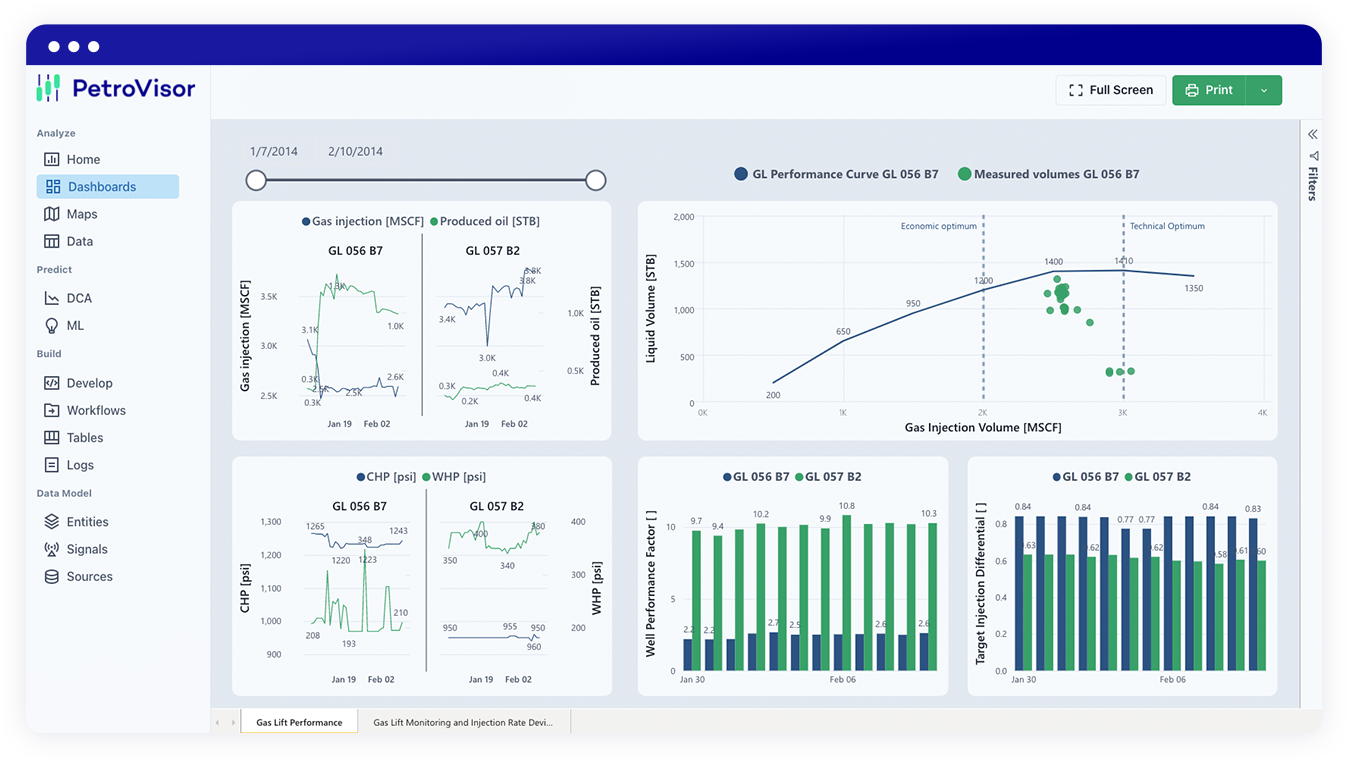
Task: Toggle Gas injection [MSCF] legend series
Action: [362, 222]
